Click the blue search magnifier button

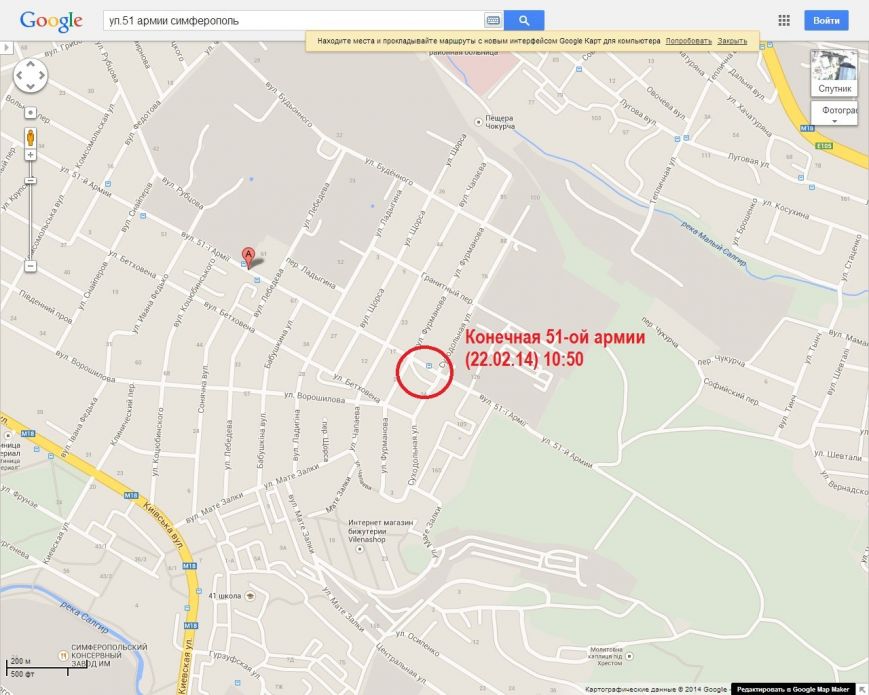[x=524, y=21]
